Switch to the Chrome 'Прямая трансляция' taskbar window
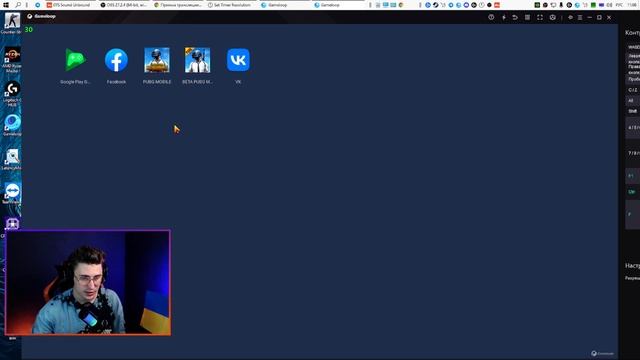This screenshot has height=360, width=640. pos(178,5)
